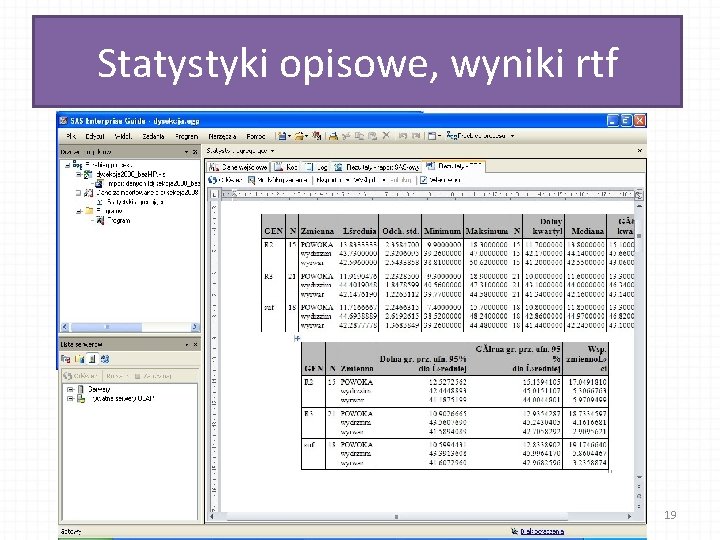Viewport: 720px width, 540px height.
Task: Open the Pomoc menu
Action: click(255, 136)
